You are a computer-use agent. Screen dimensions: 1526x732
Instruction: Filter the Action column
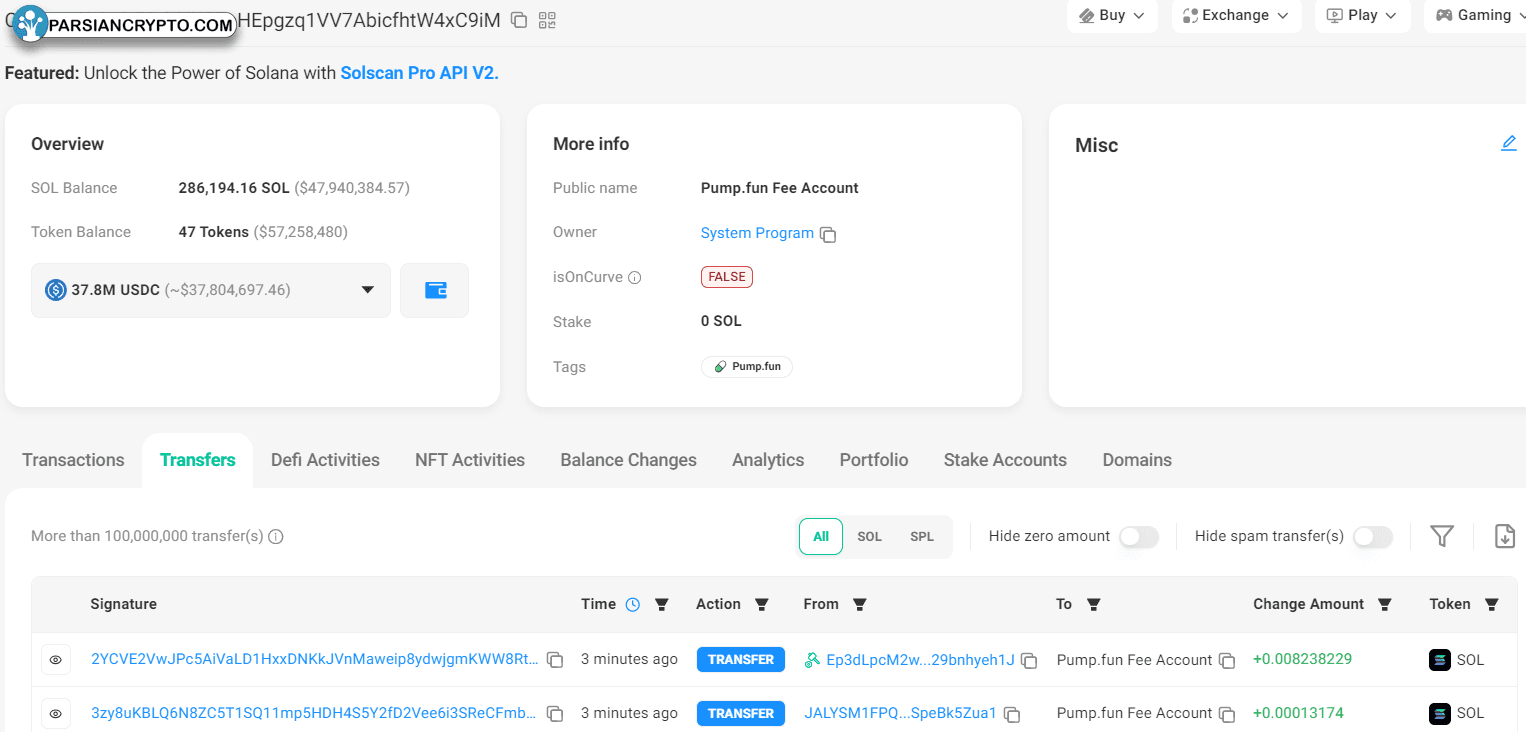pos(761,604)
